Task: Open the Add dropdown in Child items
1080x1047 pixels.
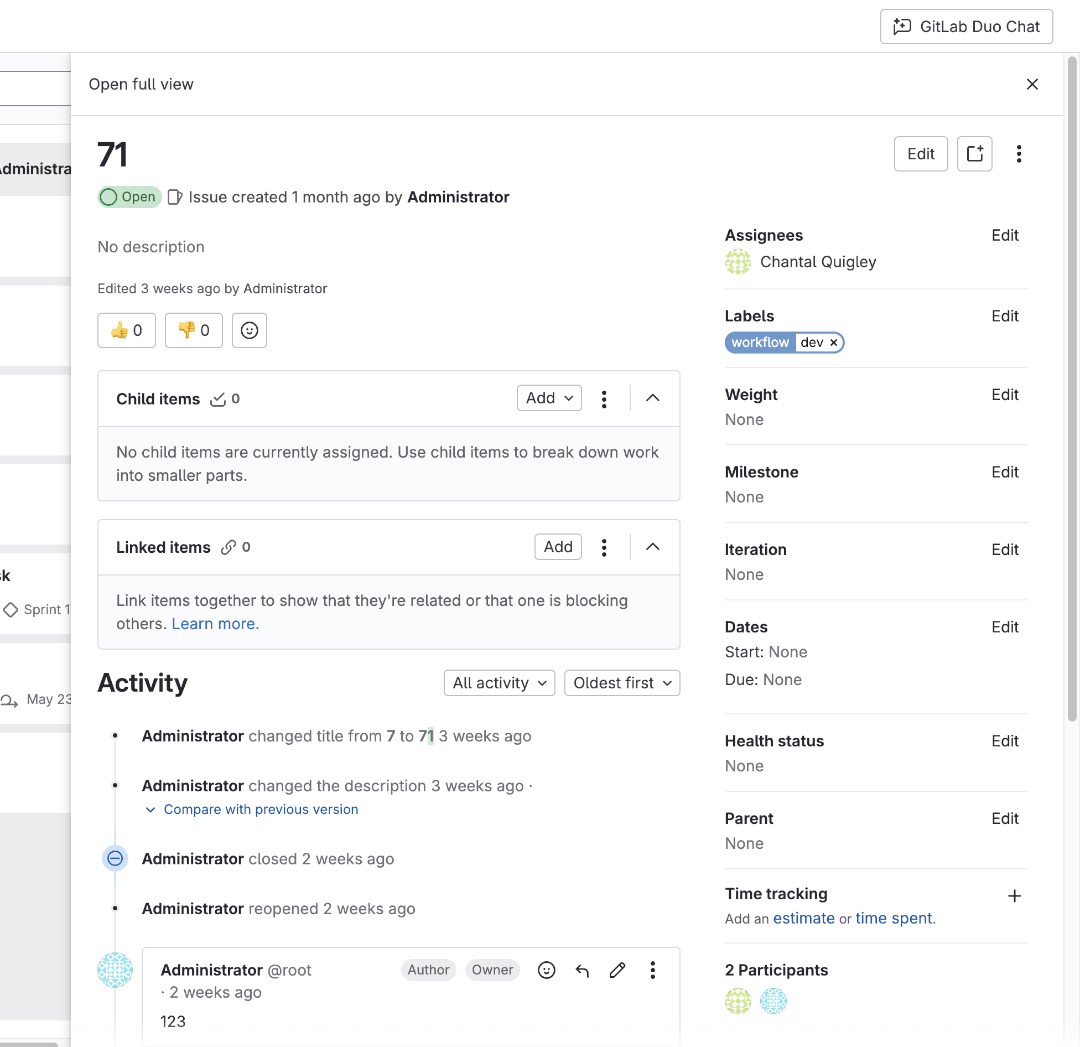Action: pyautogui.click(x=548, y=398)
